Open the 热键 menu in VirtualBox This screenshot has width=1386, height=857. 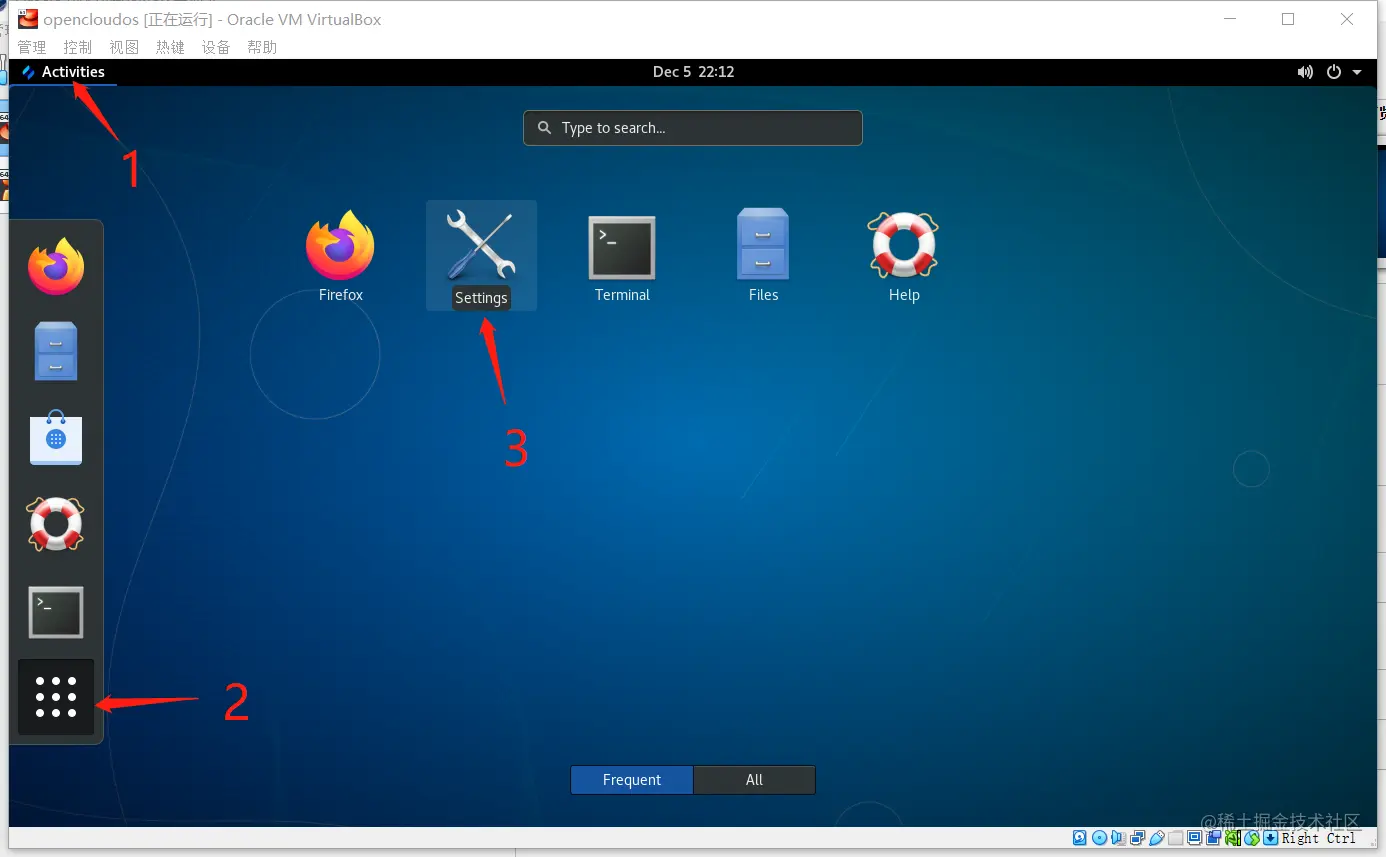[170, 47]
